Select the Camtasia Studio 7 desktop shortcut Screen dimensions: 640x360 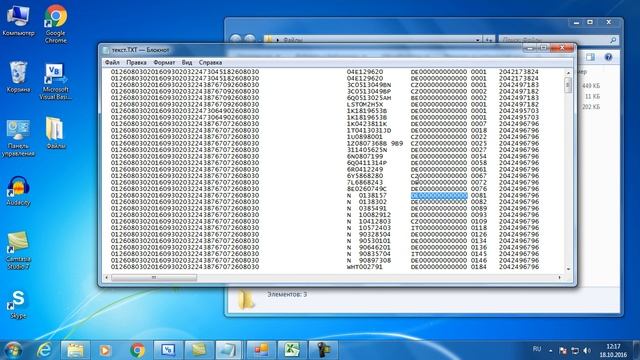pyautogui.click(x=18, y=250)
